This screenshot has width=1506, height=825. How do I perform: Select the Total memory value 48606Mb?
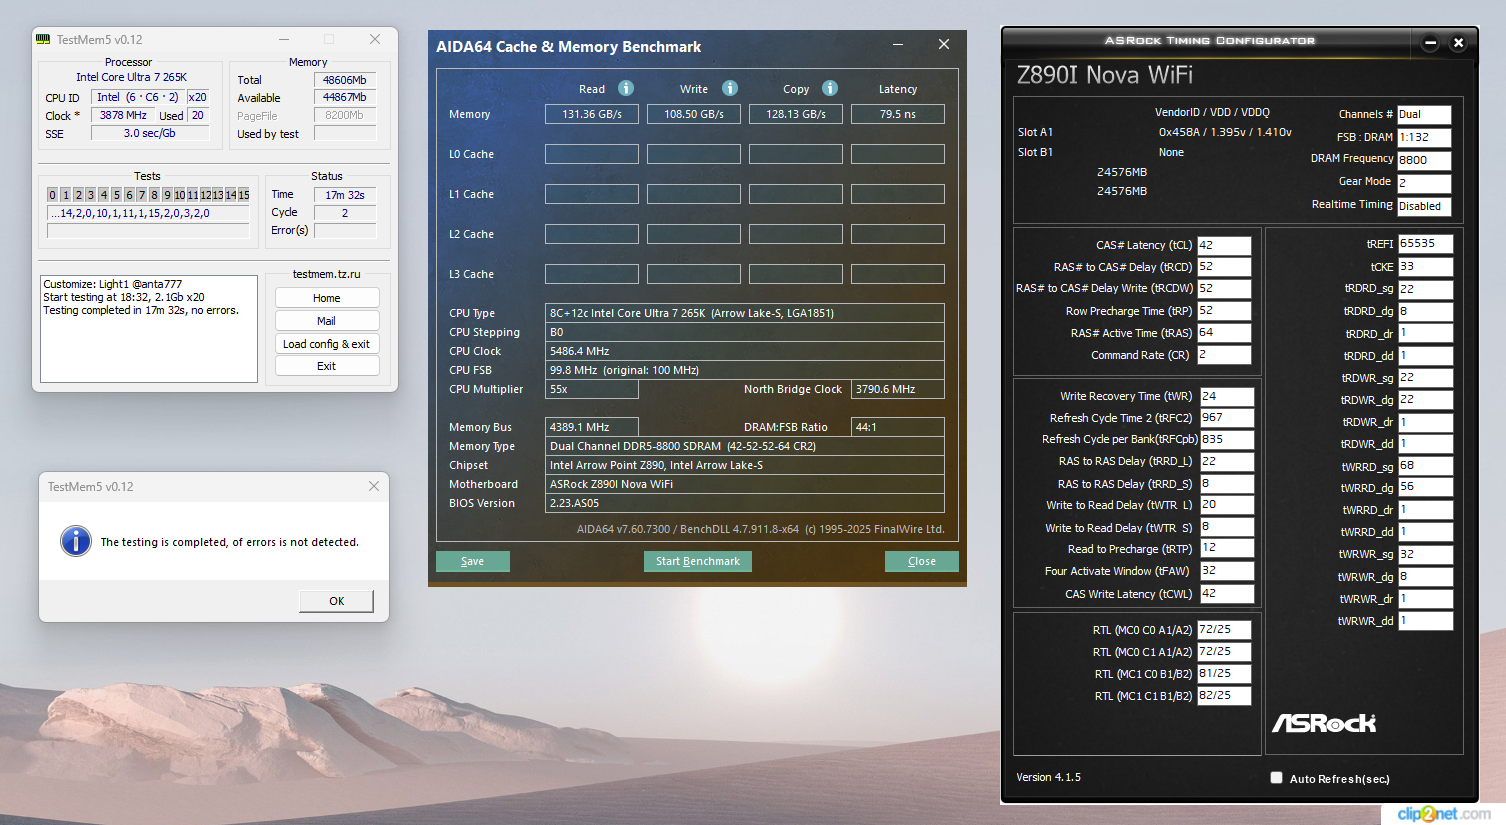tap(345, 80)
